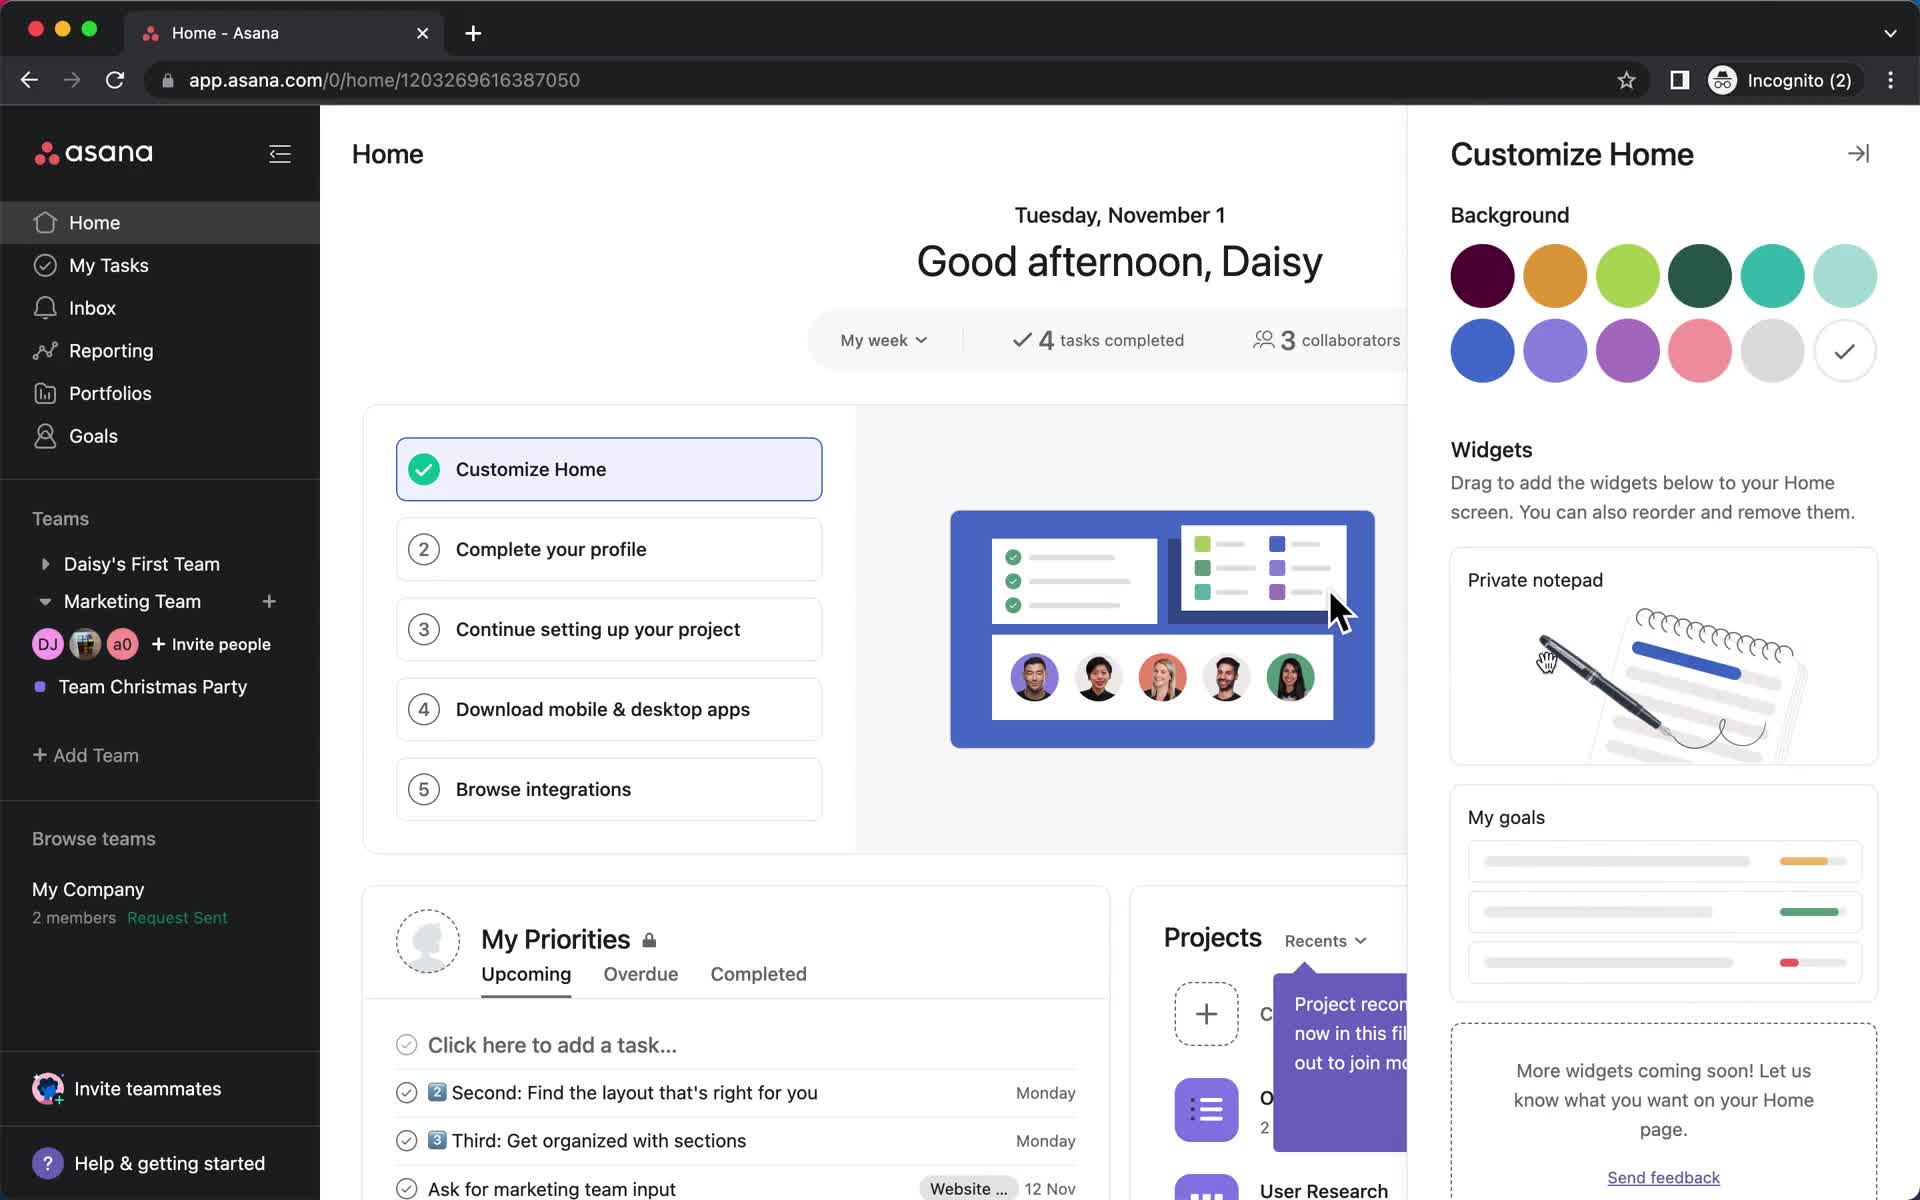This screenshot has width=1920, height=1200.
Task: Click the lock icon beside My Priorities
Action: pyautogui.click(x=649, y=940)
